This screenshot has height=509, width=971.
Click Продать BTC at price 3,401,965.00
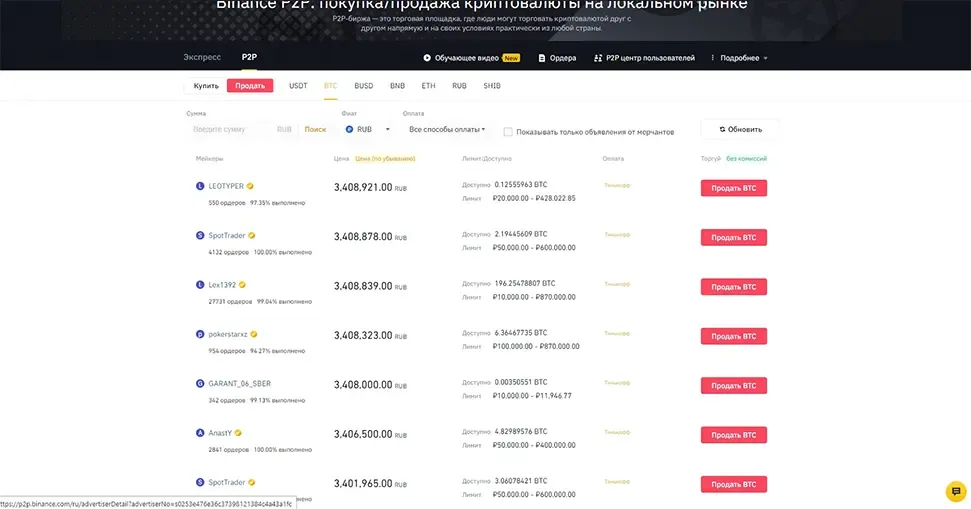[734, 484]
